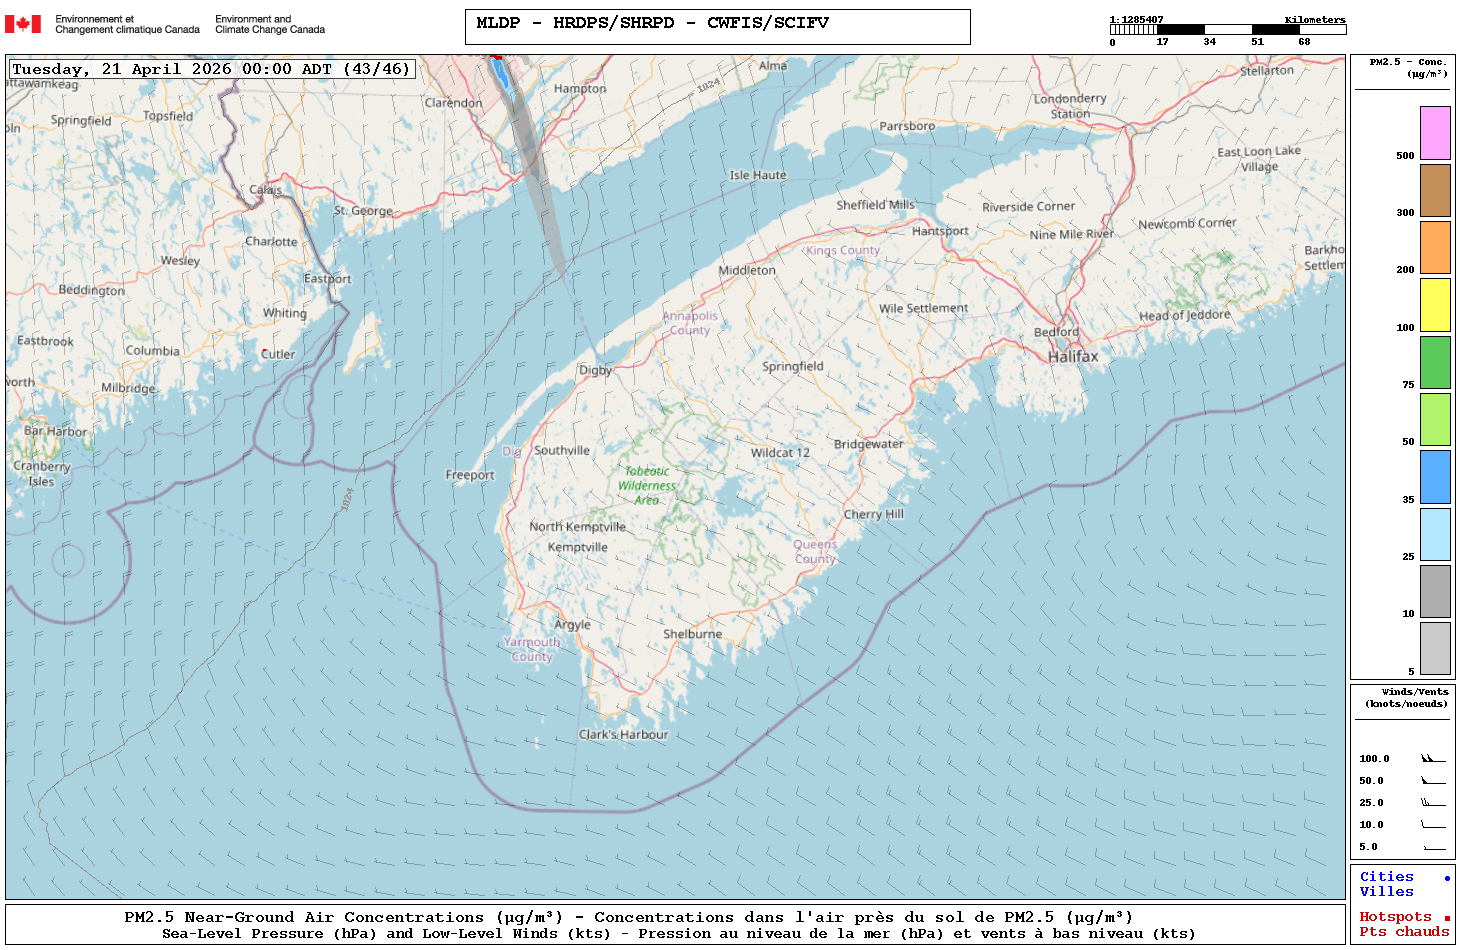The height and width of the screenshot is (950, 1460).
Task: Click the 10.0 knots wind barb symbol
Action: click(x=1433, y=825)
